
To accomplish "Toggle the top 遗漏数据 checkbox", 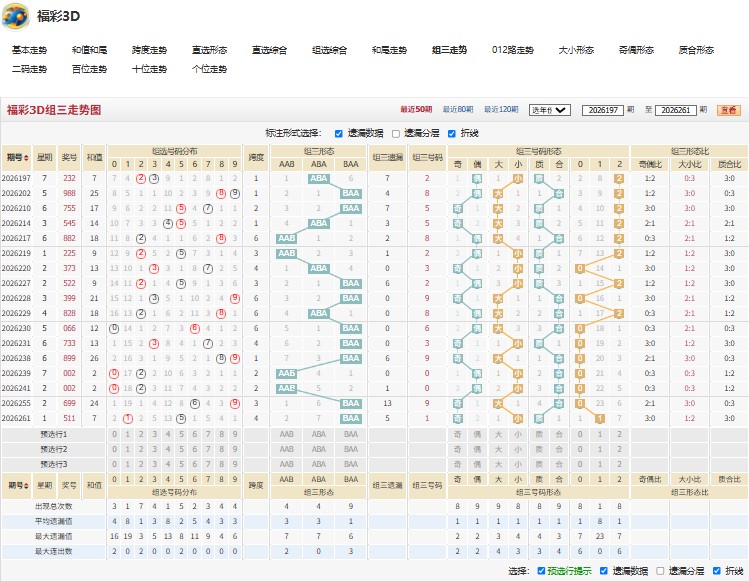I will [x=339, y=134].
